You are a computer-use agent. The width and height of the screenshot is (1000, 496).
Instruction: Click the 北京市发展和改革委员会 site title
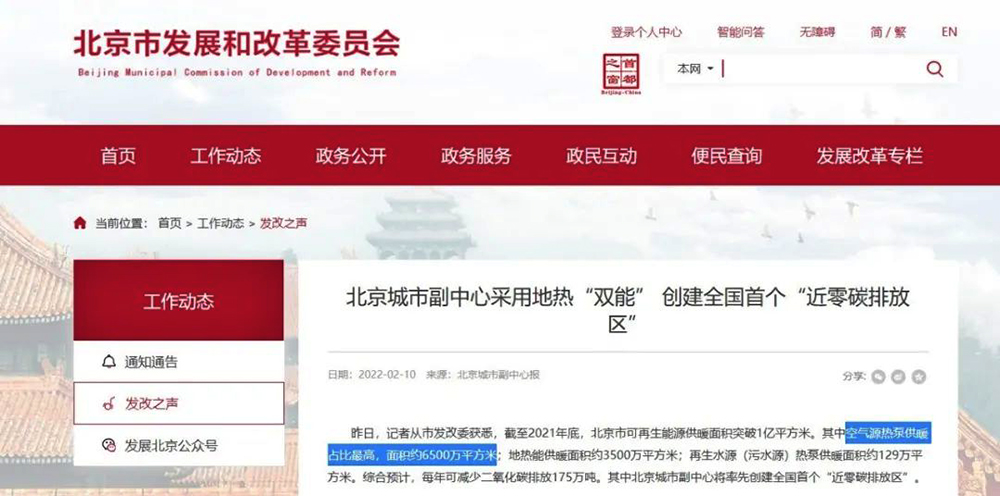[x=237, y=44]
